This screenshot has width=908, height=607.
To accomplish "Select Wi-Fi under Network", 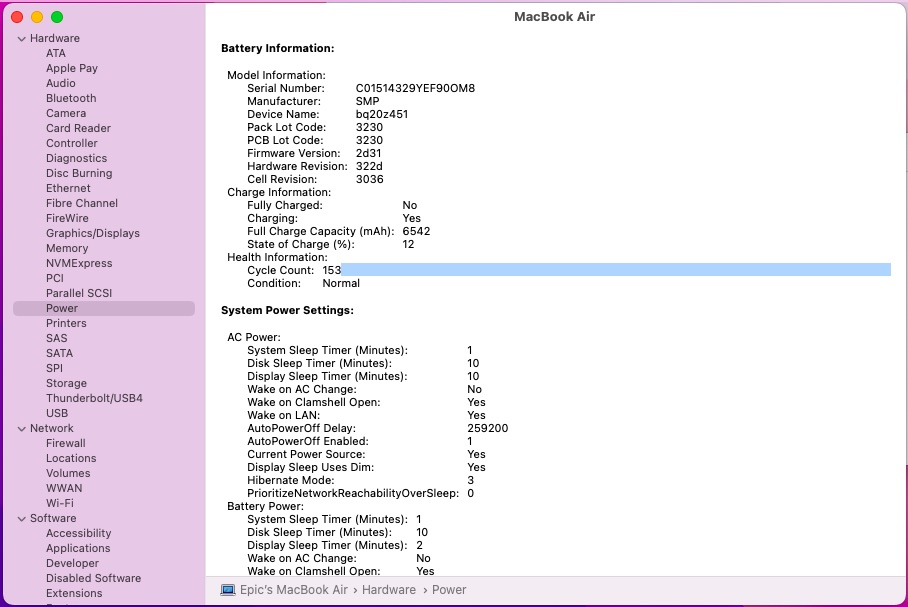I will tap(60, 503).
